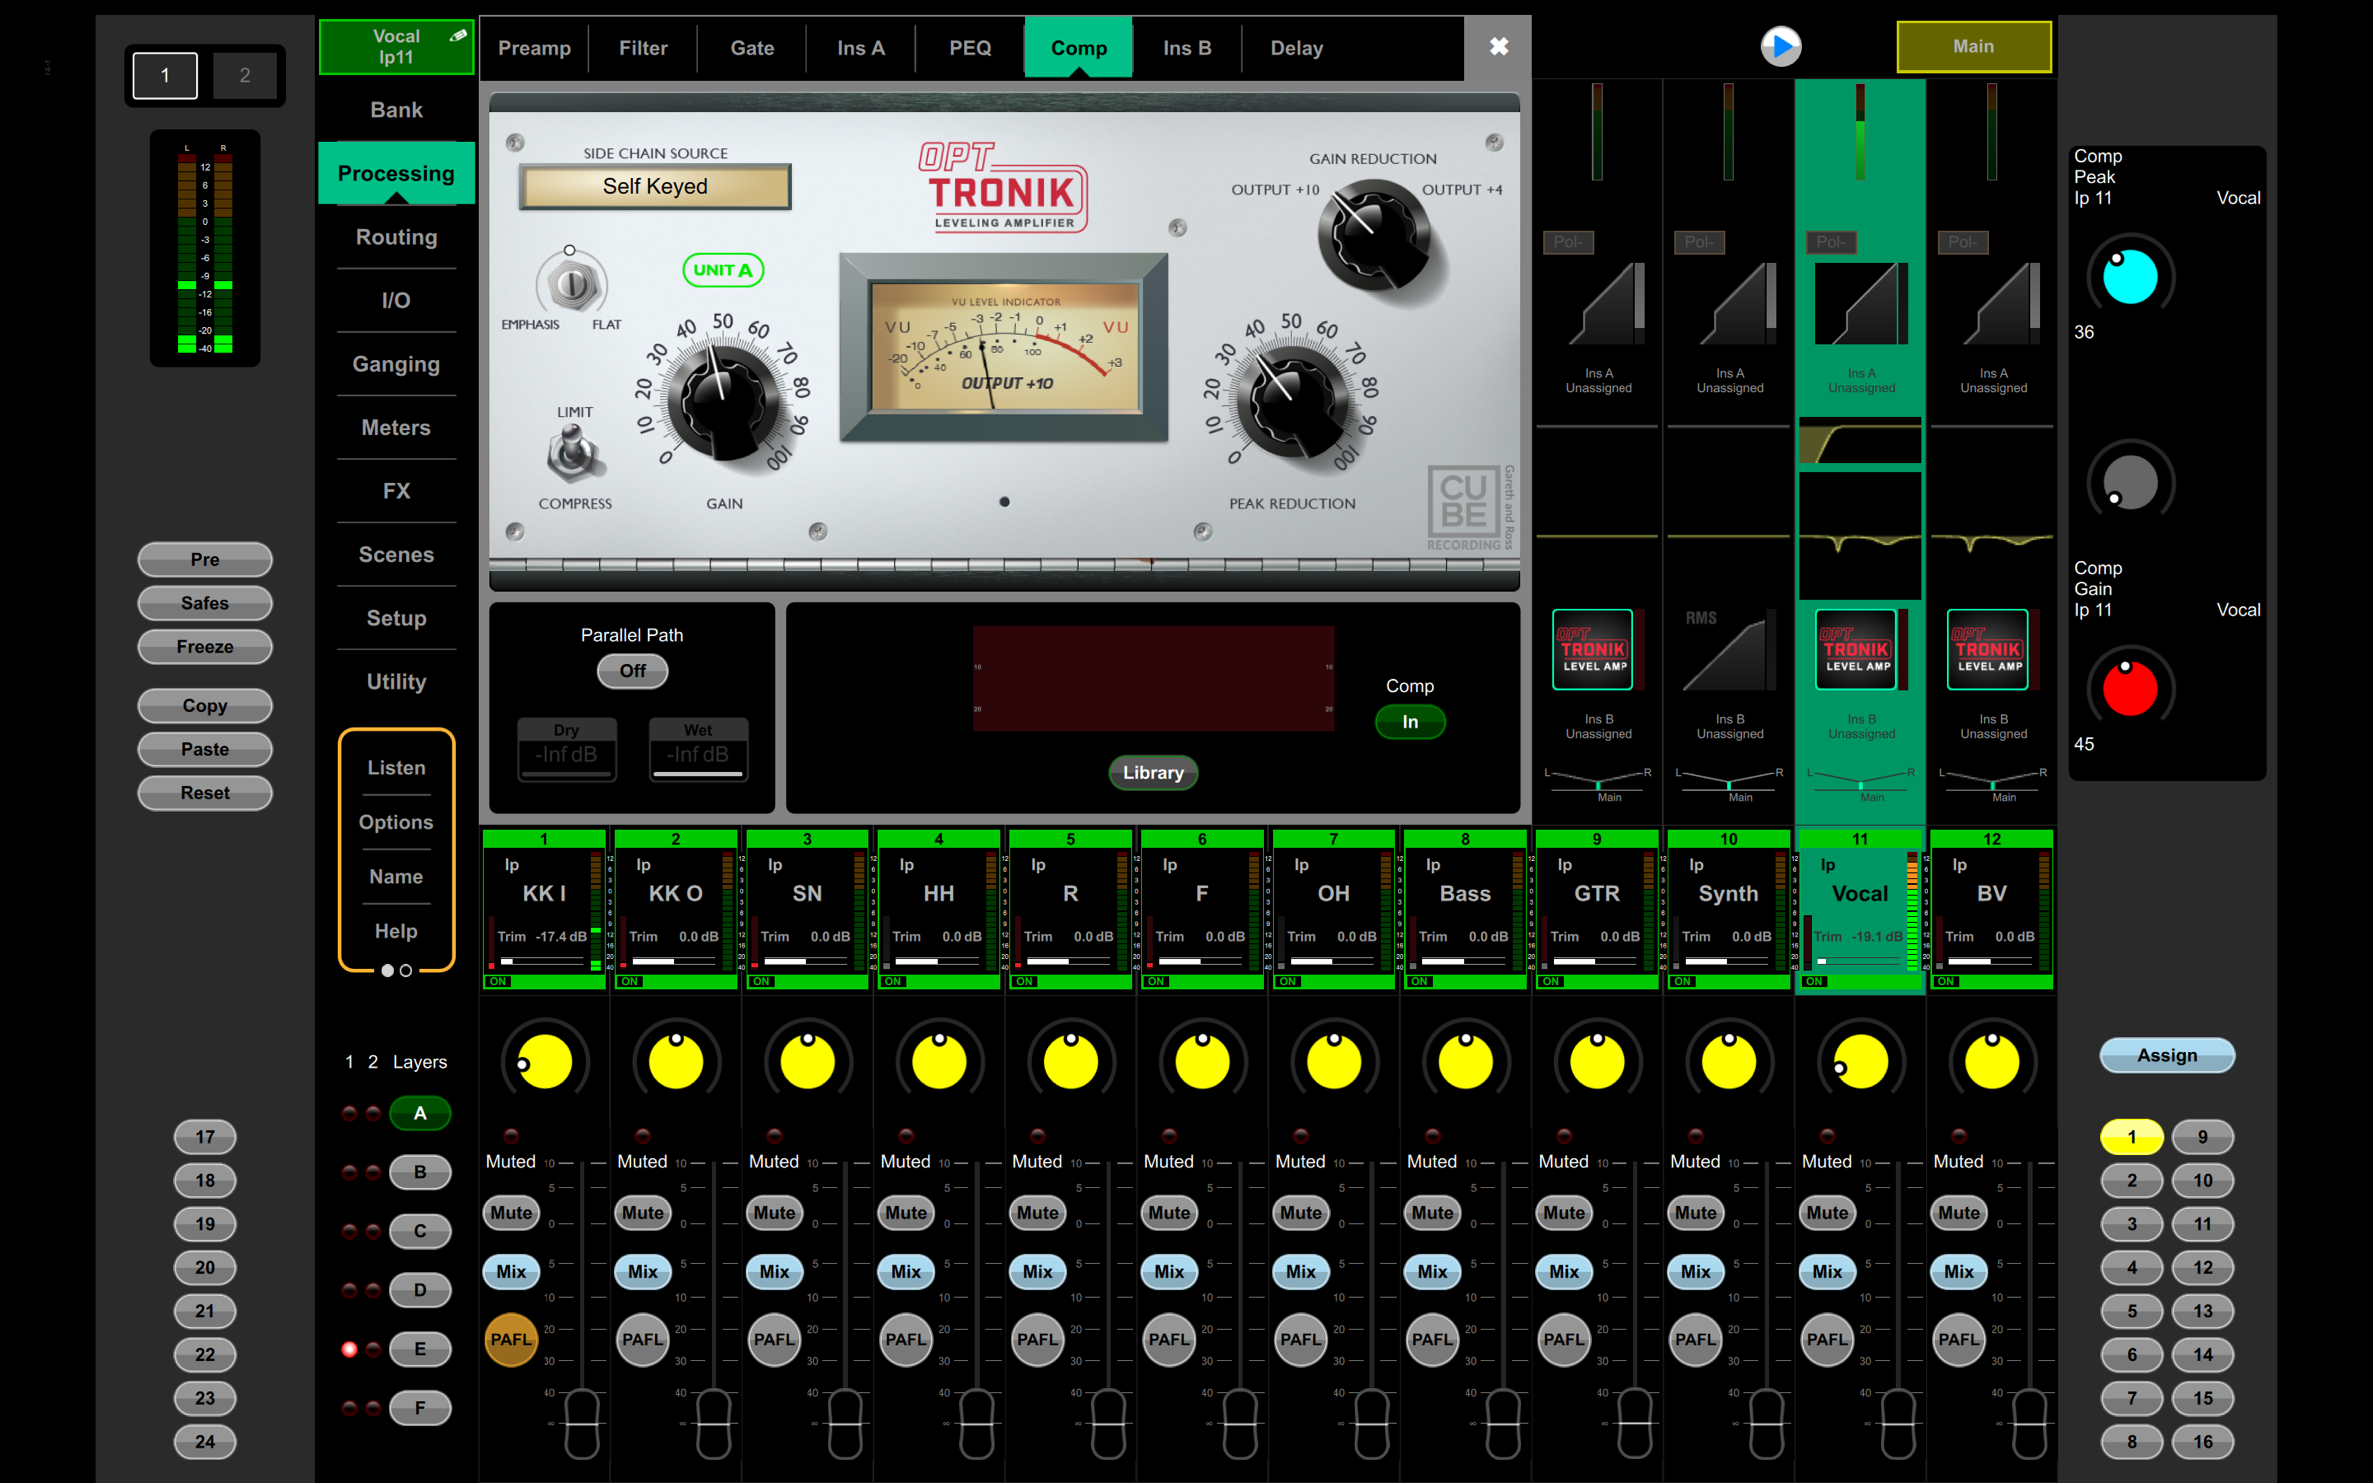Switch to the Gate tab
This screenshot has height=1483, width=2373.
[752, 48]
